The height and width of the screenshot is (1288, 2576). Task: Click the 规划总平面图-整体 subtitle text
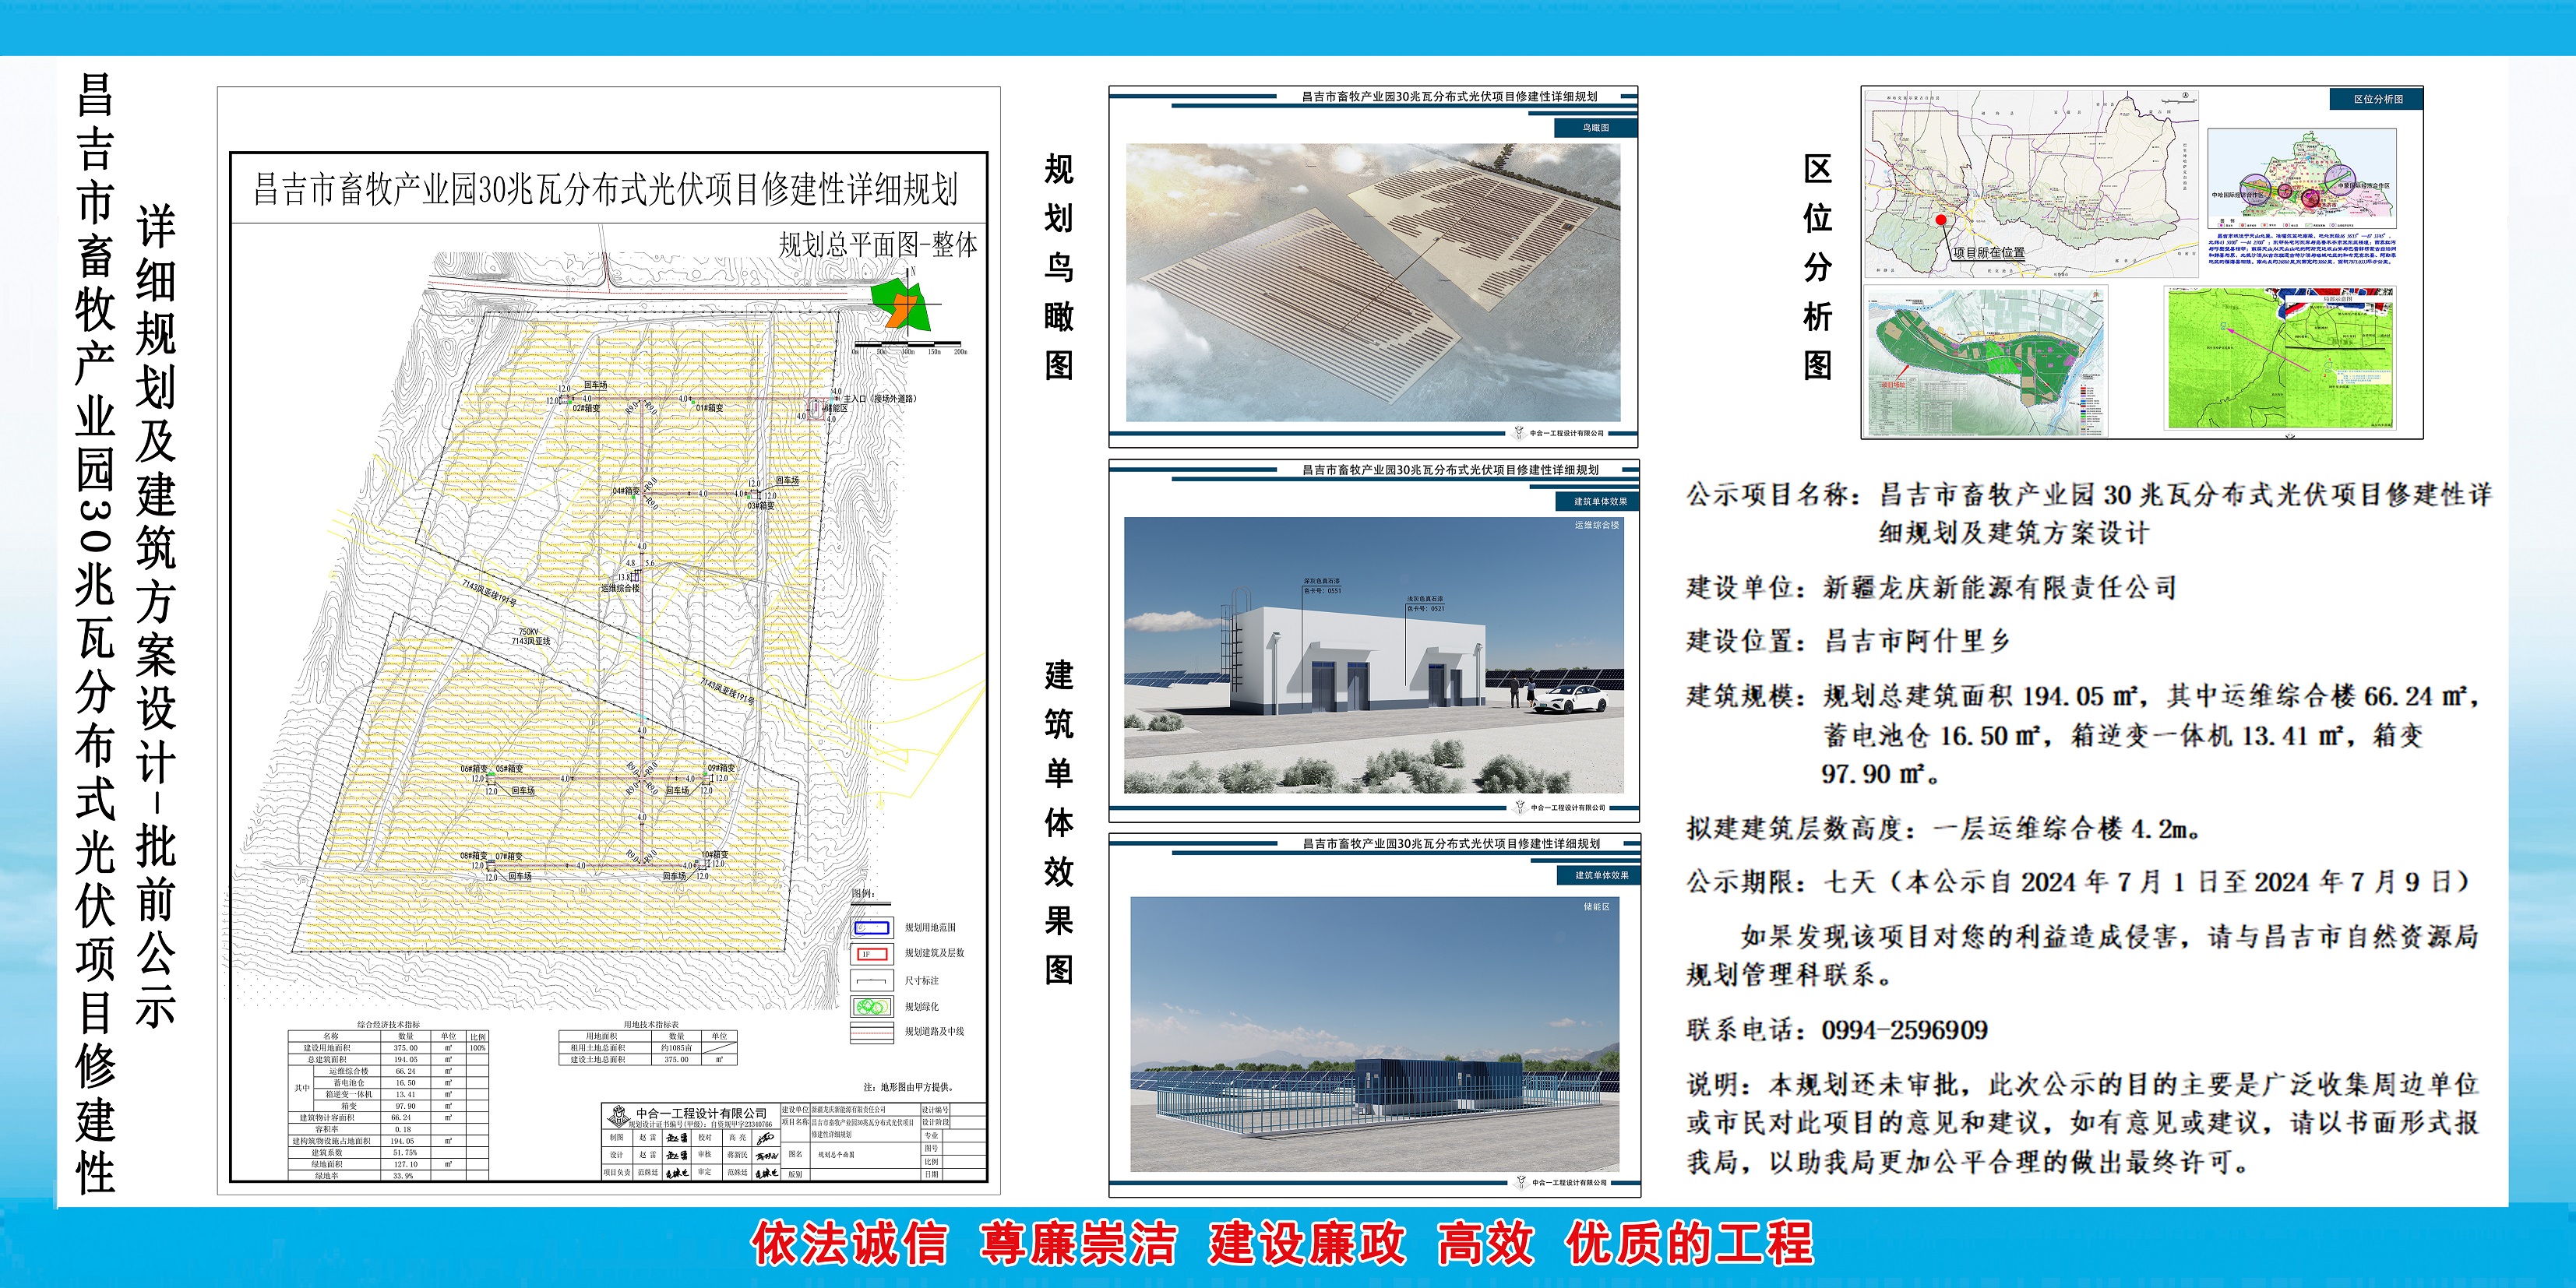[x=877, y=245]
